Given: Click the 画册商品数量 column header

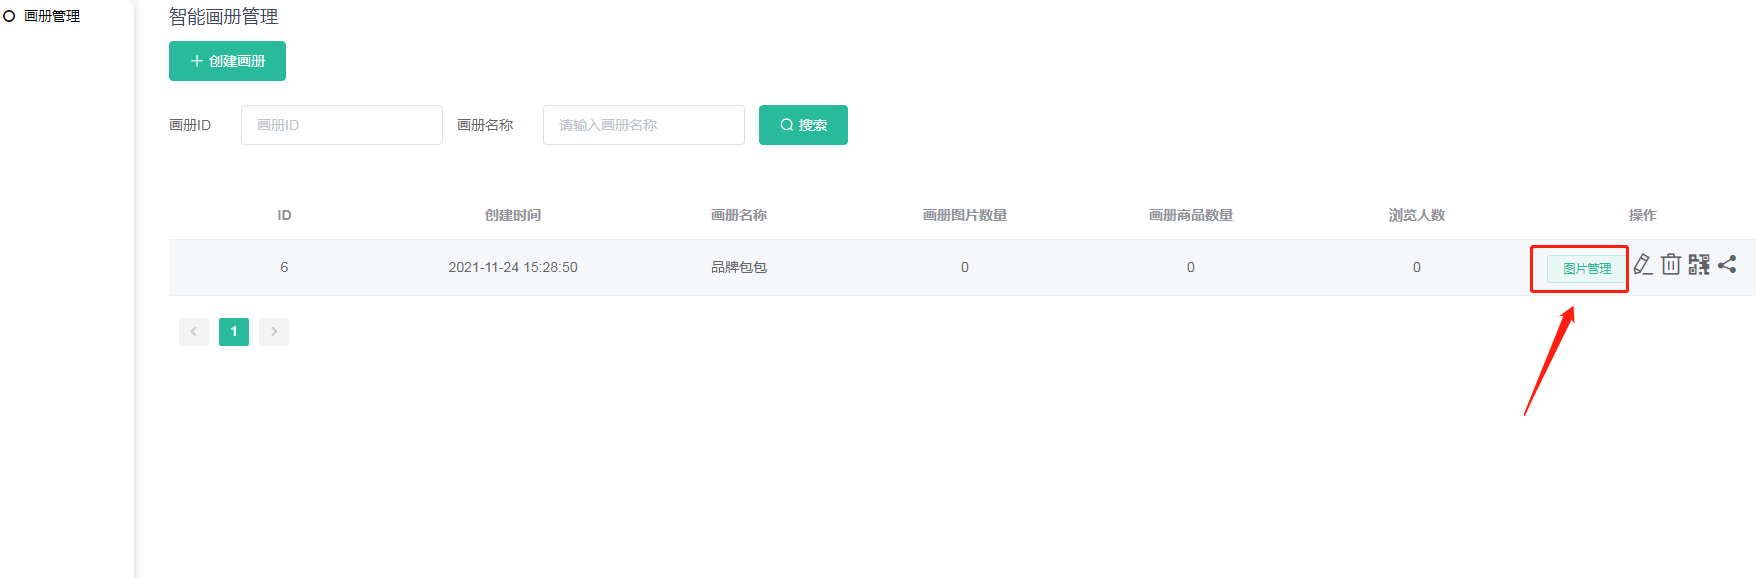Looking at the screenshot, I should coord(1190,215).
